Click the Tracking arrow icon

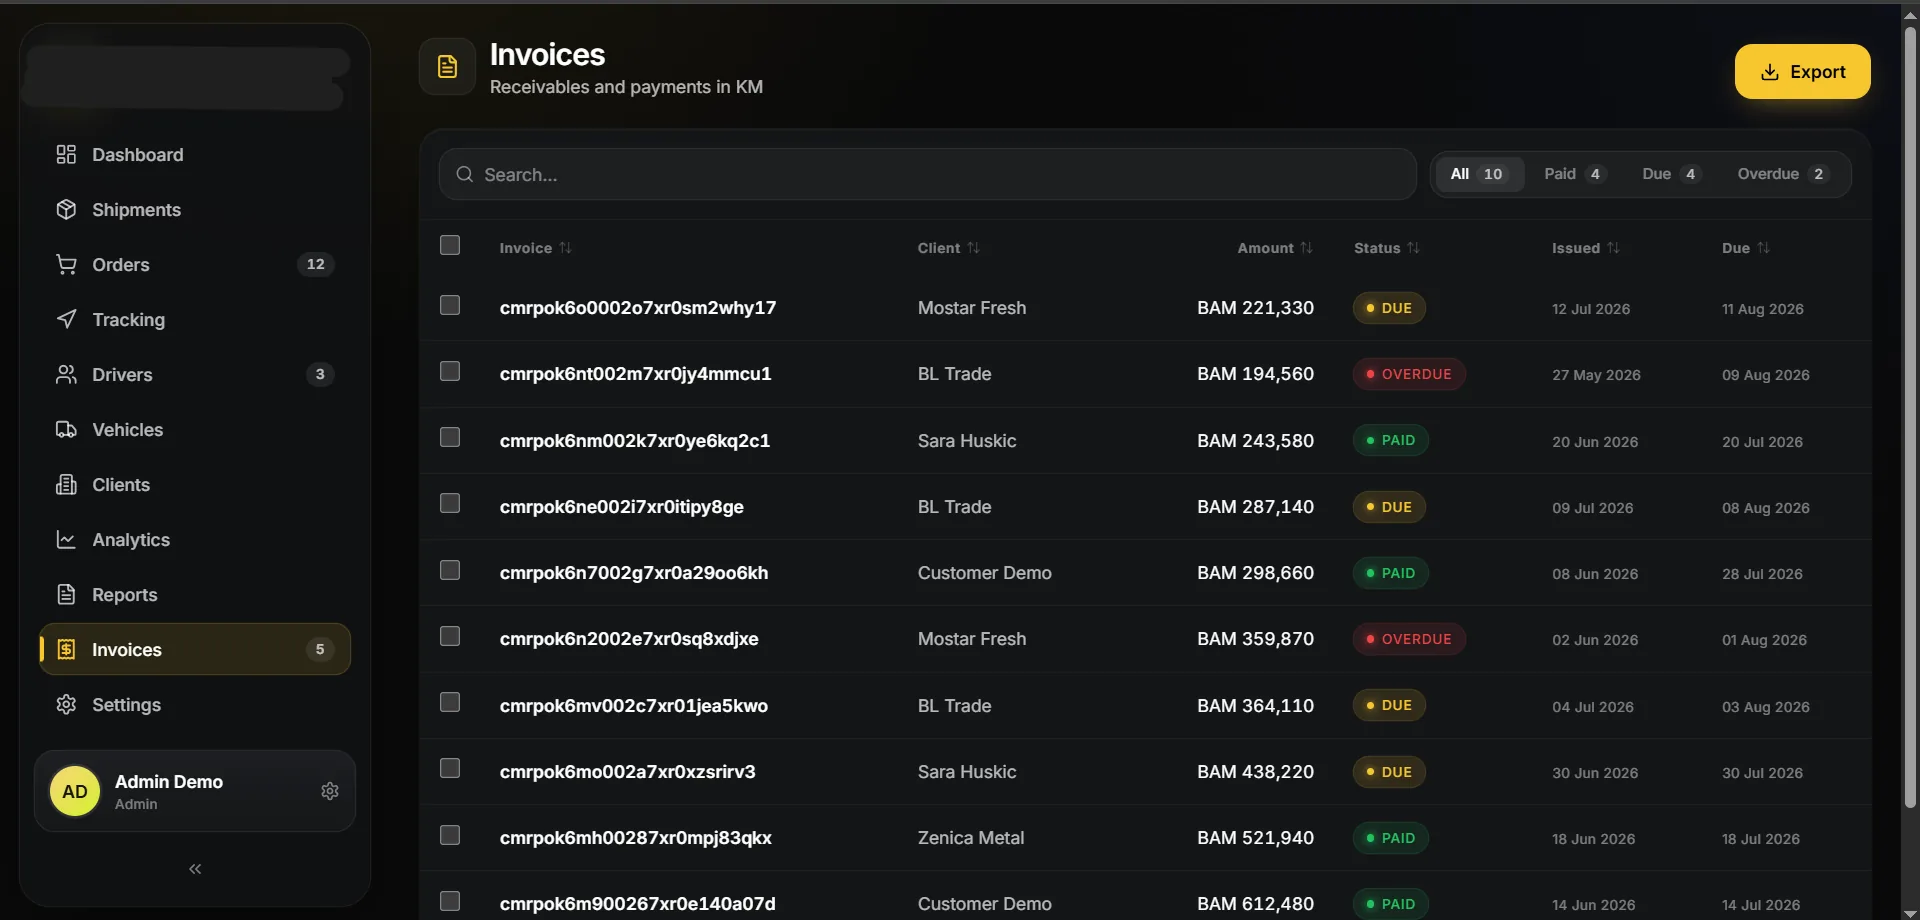pos(66,319)
